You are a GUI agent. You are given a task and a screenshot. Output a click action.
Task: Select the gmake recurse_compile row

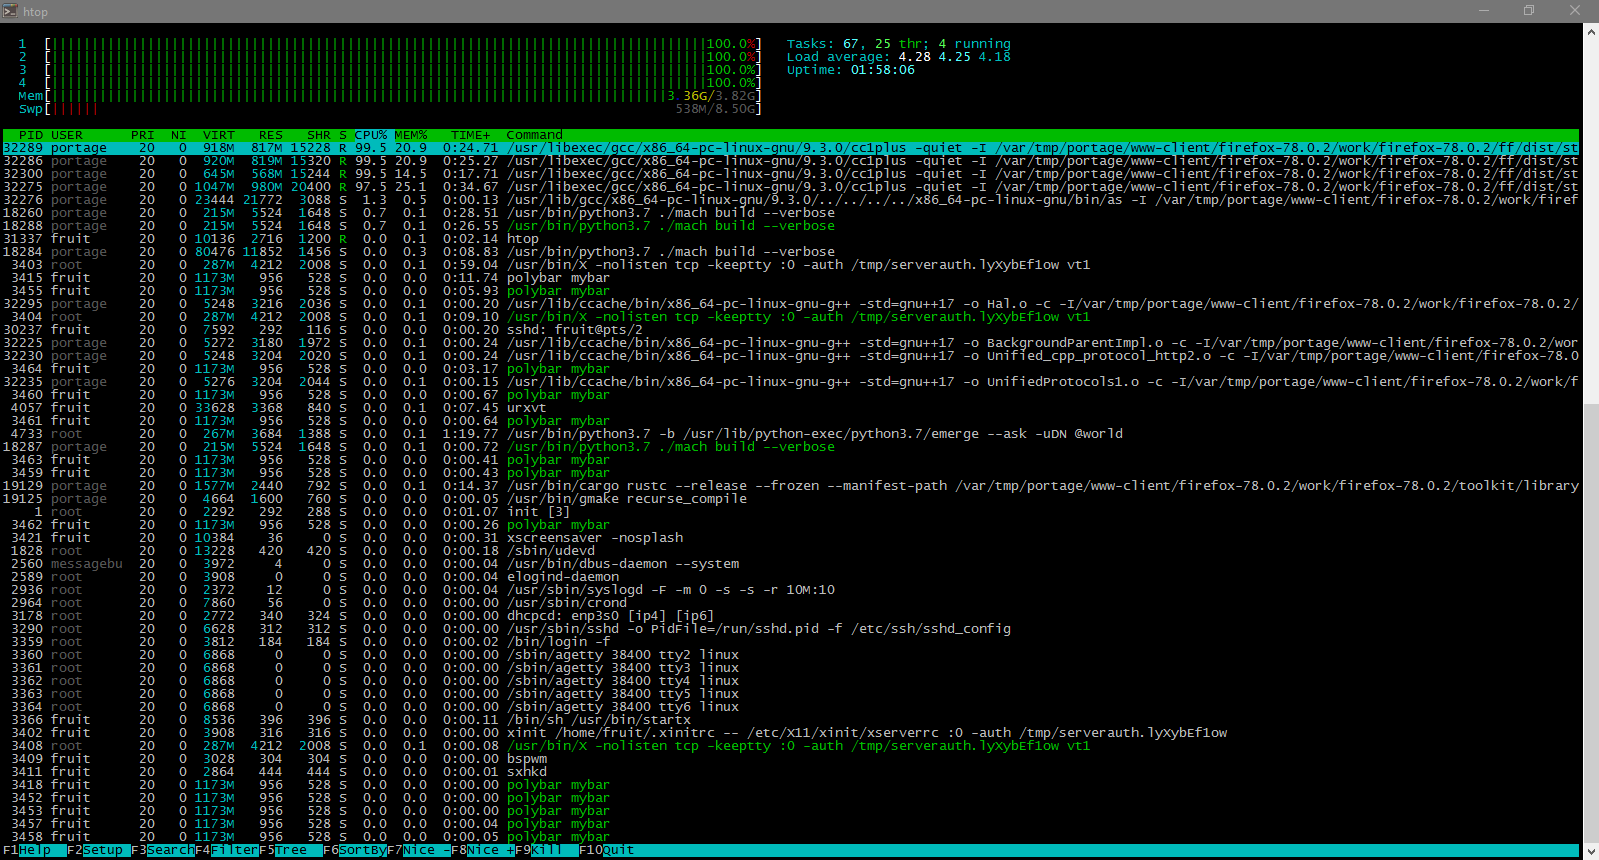point(791,499)
